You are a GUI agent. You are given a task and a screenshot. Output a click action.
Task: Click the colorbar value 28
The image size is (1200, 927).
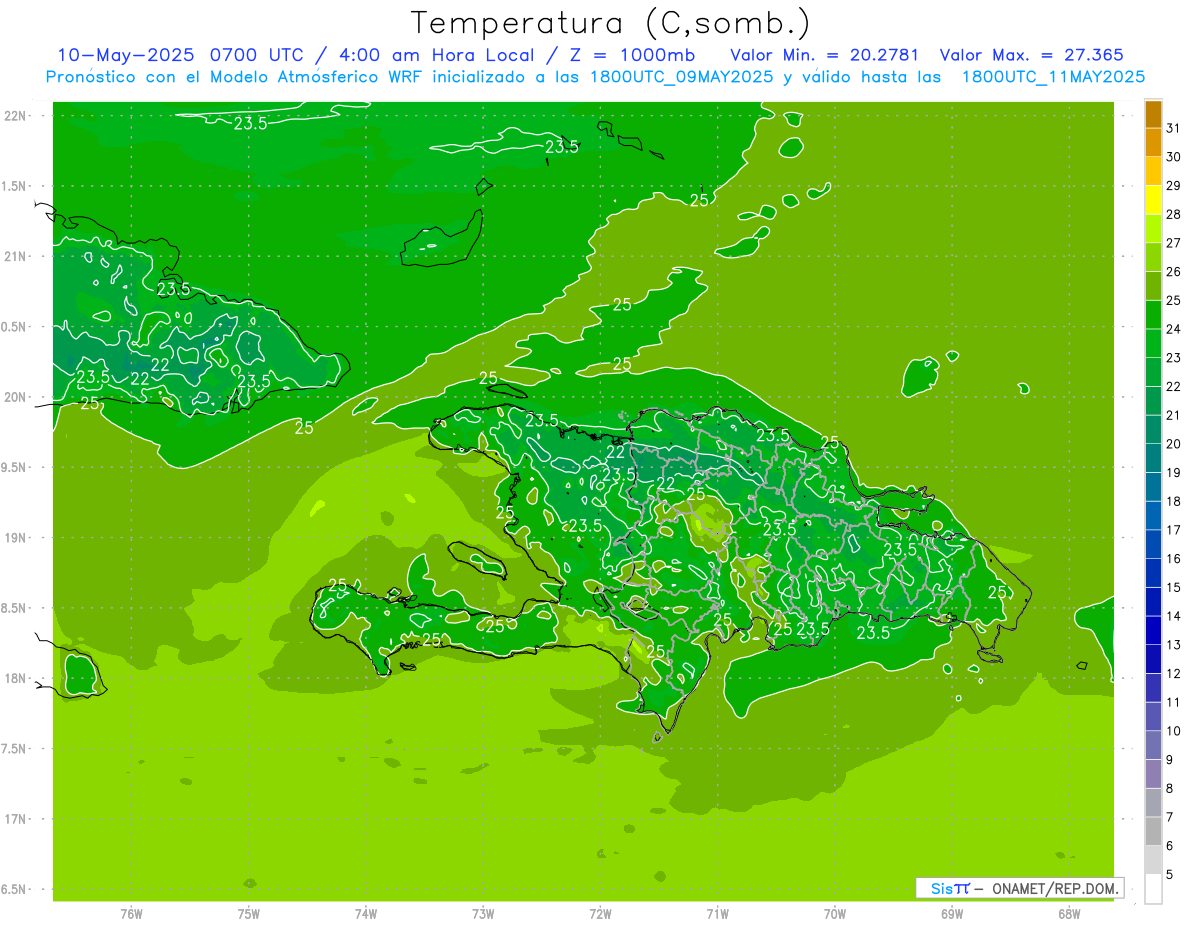(x=1173, y=214)
